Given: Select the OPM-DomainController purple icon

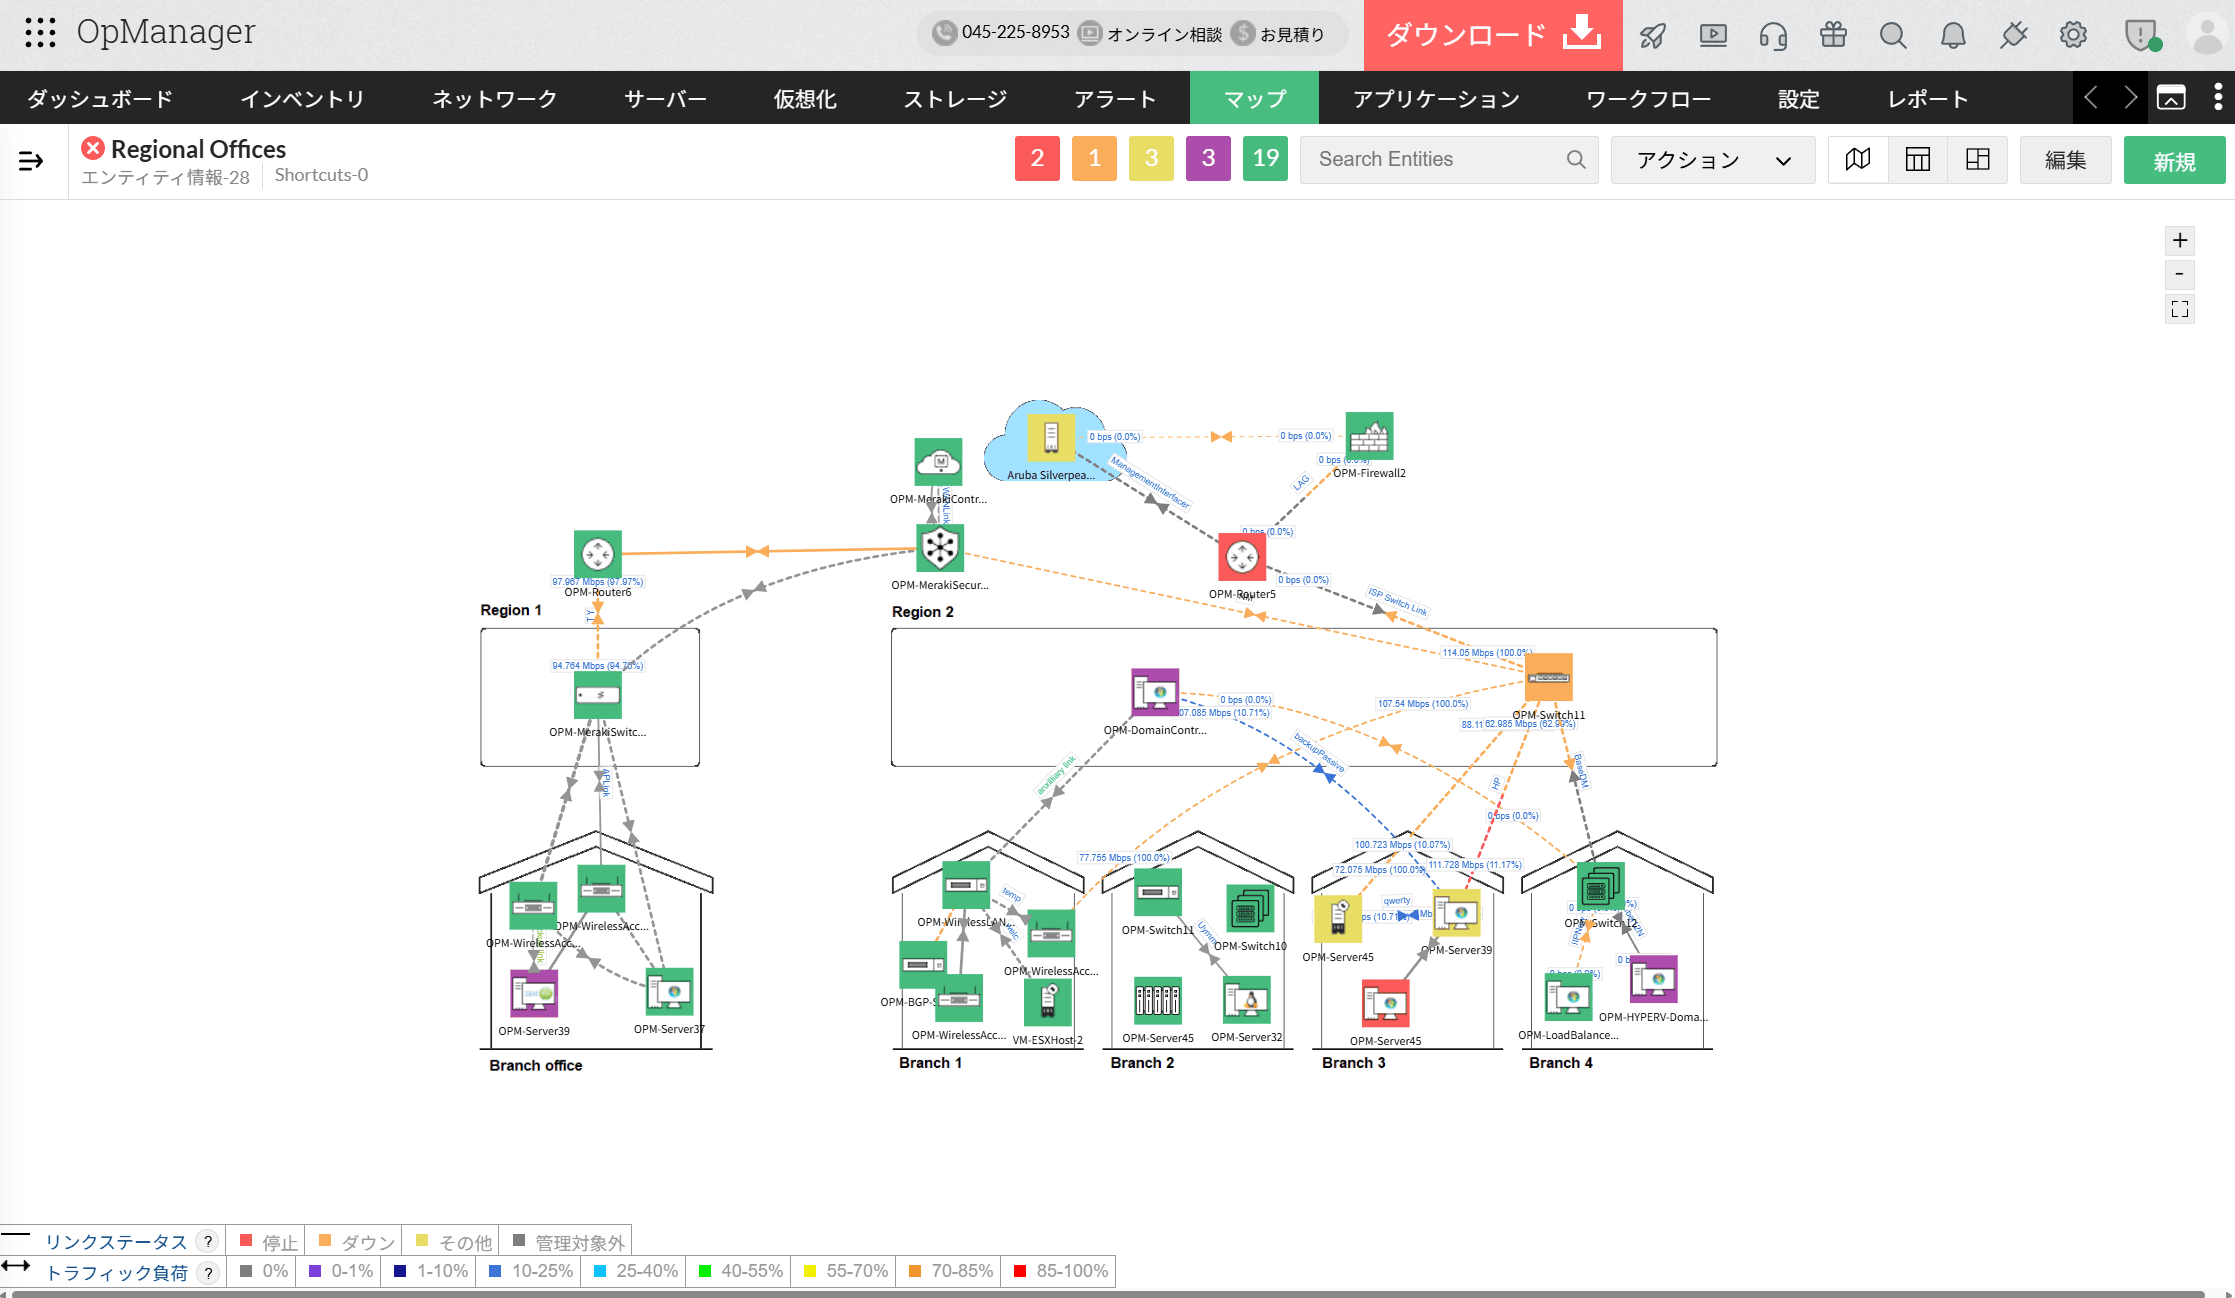Looking at the screenshot, I should point(1155,692).
